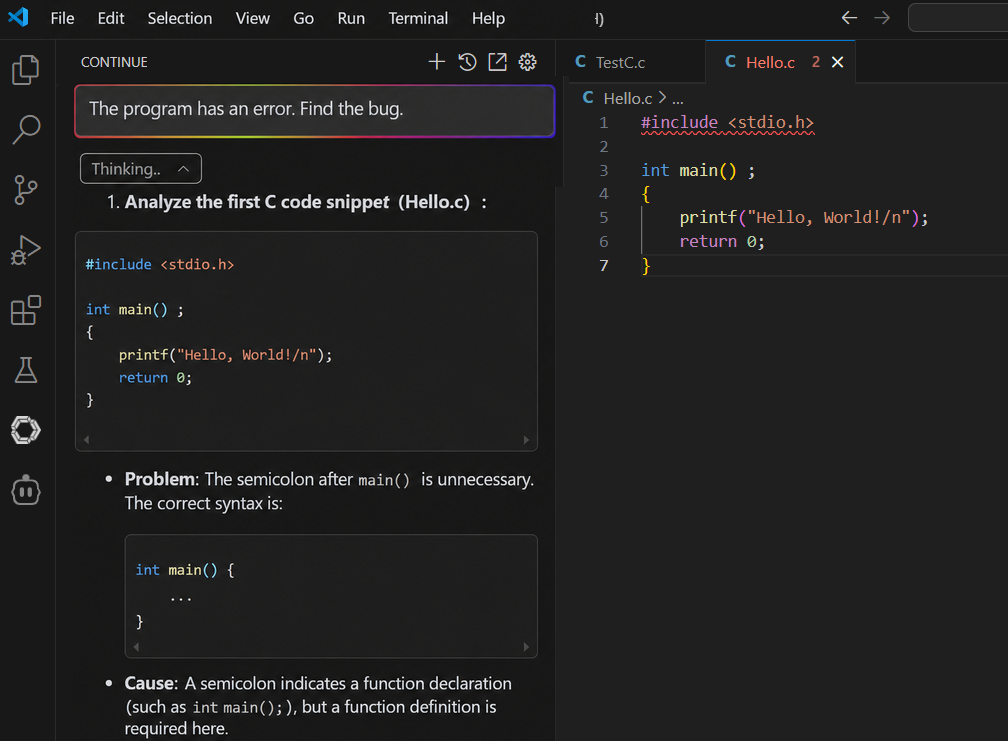
Task: Open the Search view
Action: [x=26, y=129]
